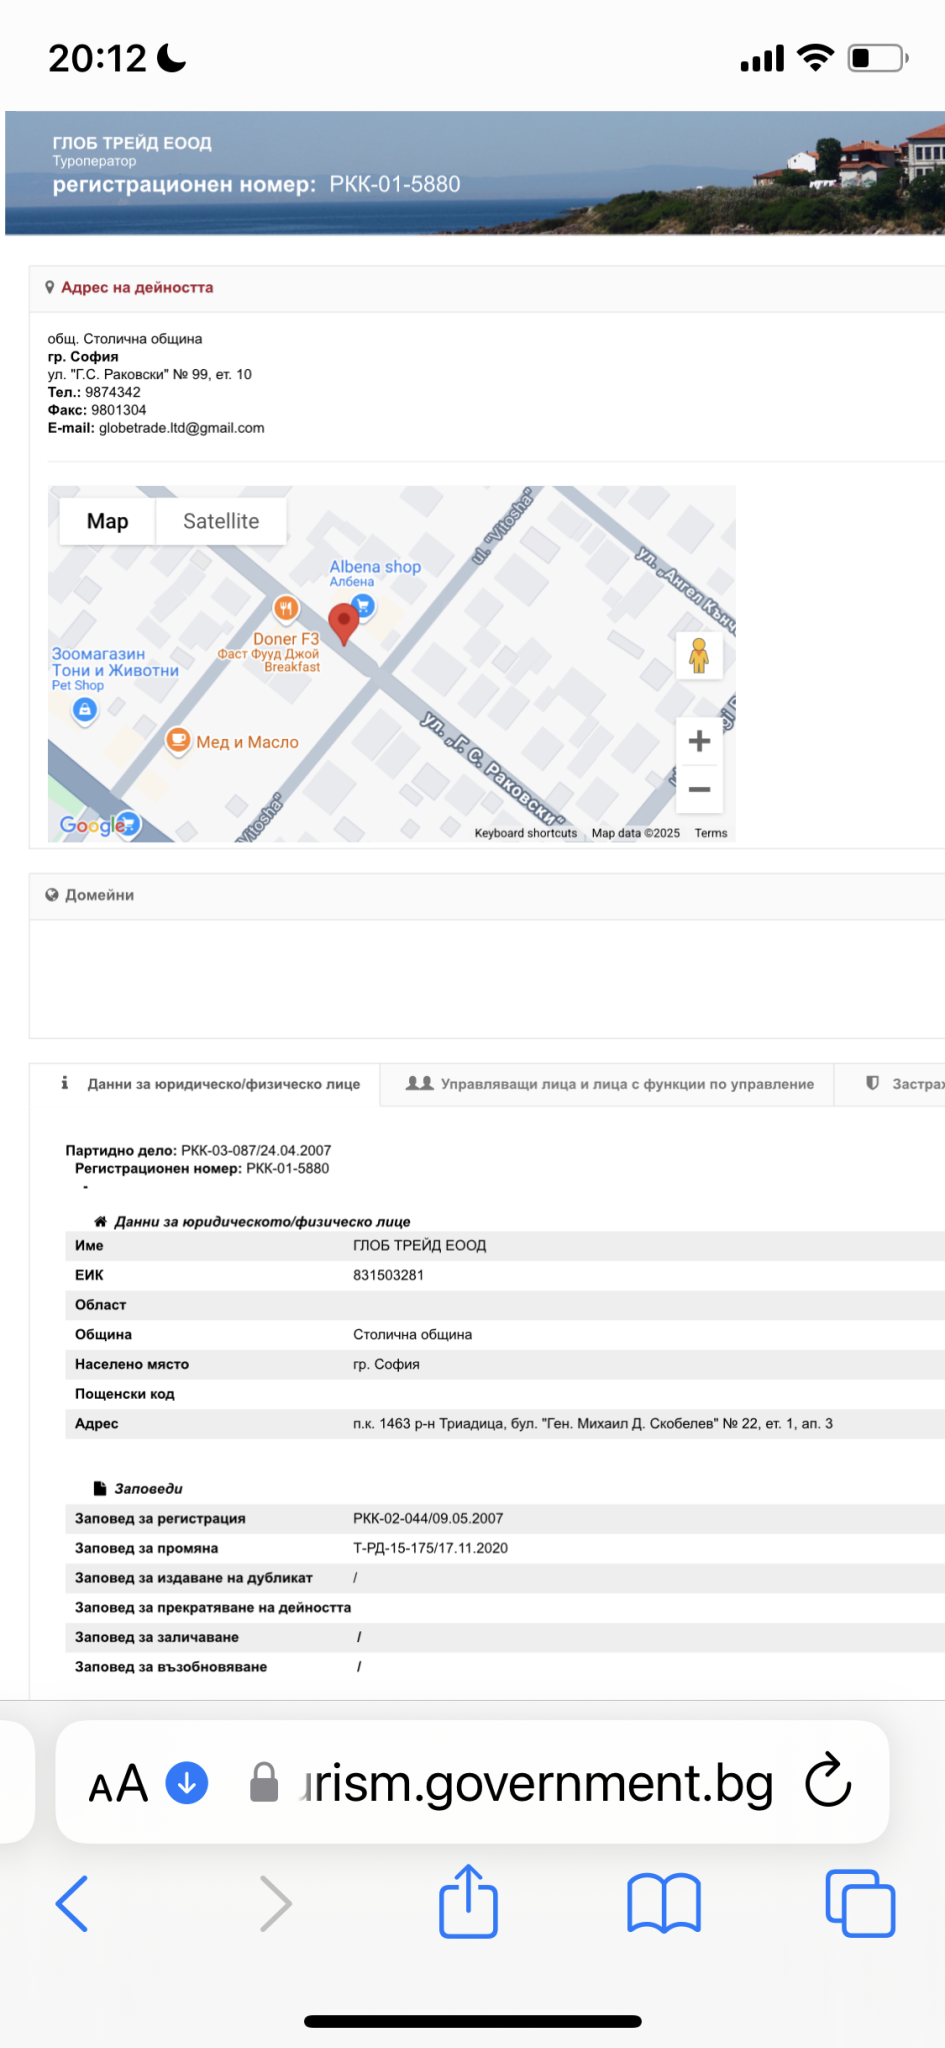Switch map to Map view

click(107, 521)
